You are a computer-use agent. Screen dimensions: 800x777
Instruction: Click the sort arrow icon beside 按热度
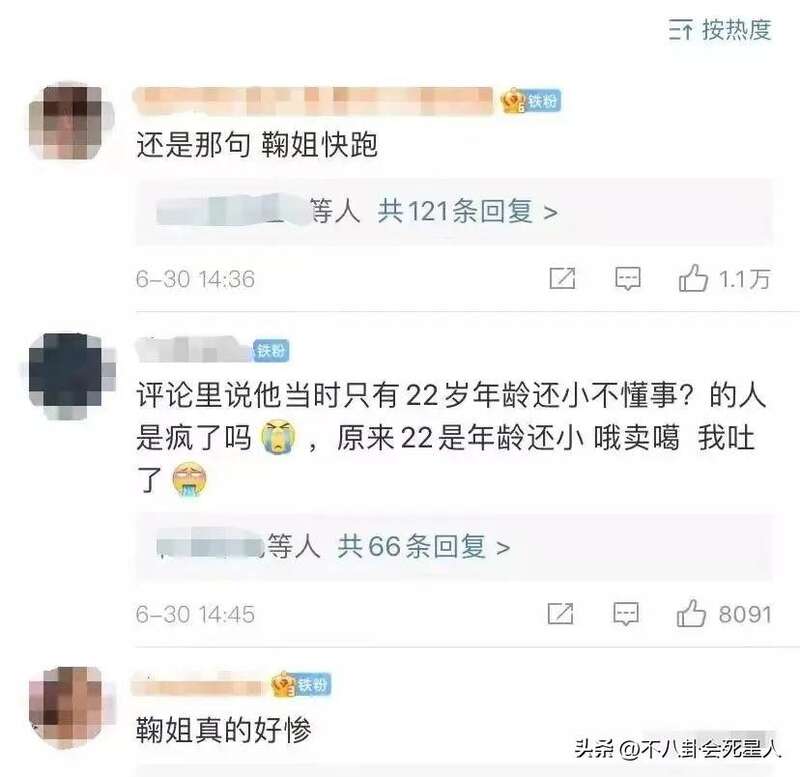coord(681,30)
